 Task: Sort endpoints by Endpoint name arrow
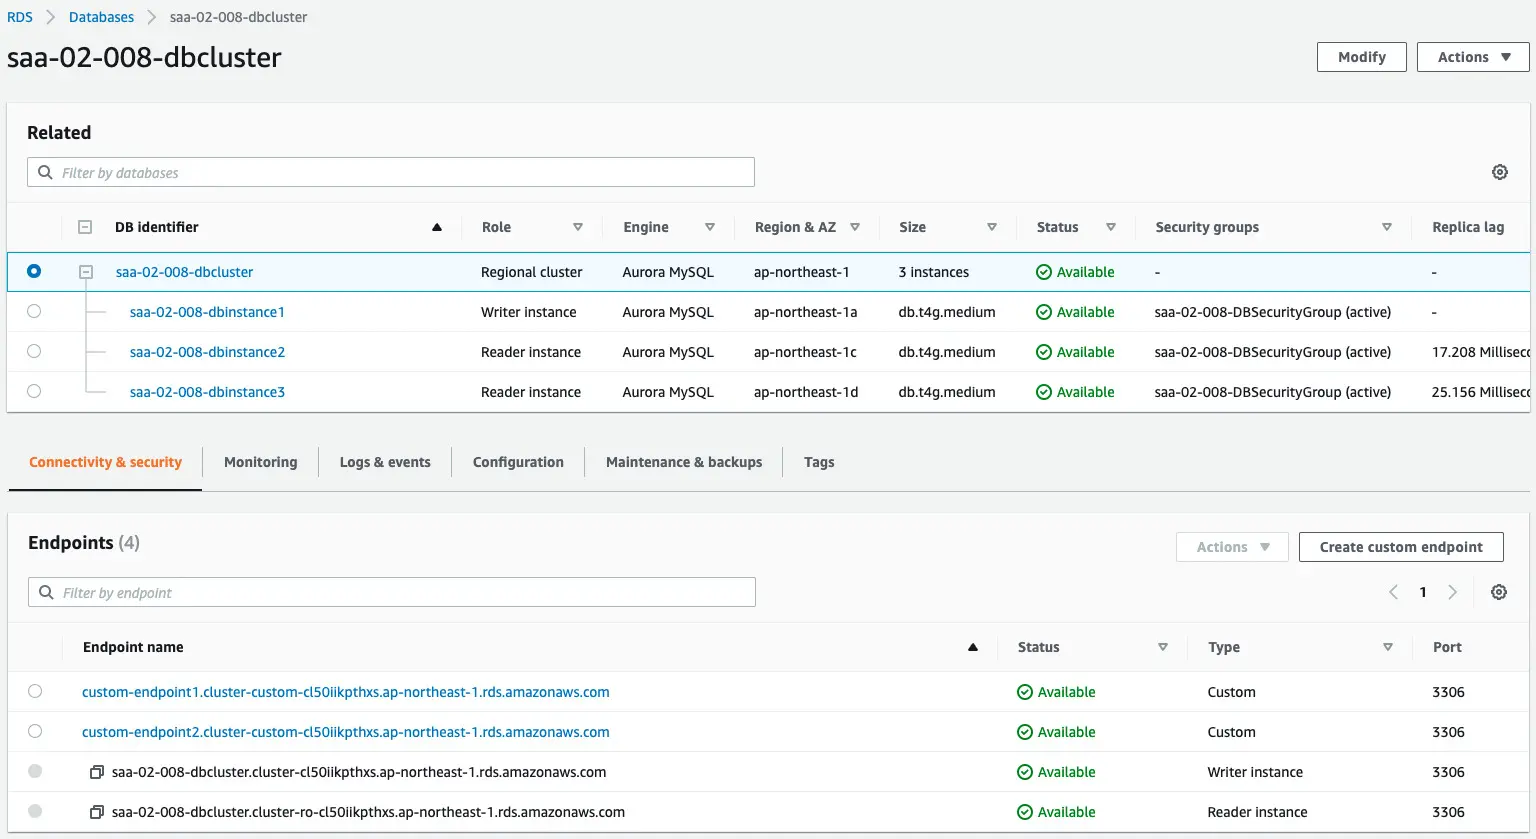pyautogui.click(x=972, y=647)
